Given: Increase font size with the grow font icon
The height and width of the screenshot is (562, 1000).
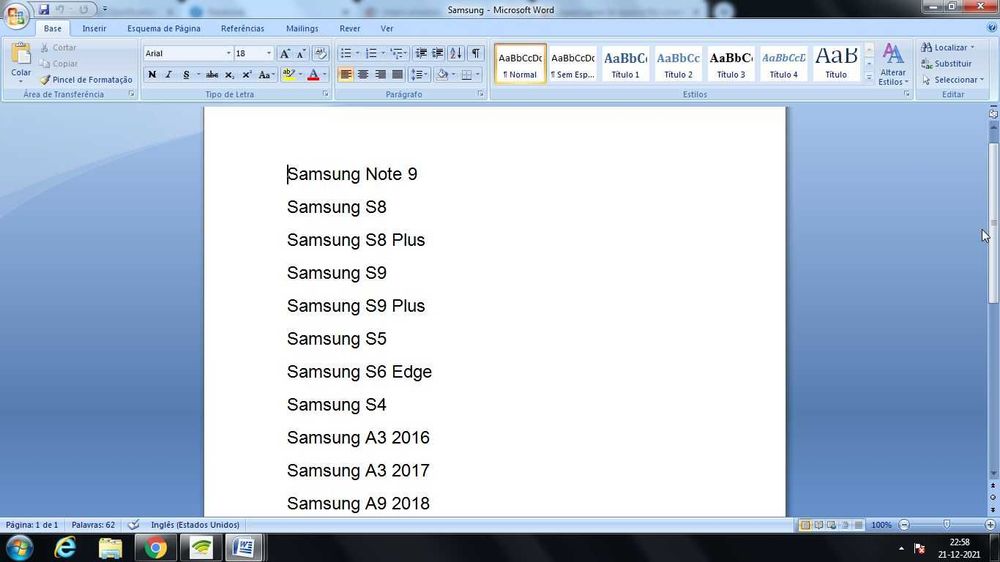Looking at the screenshot, I should 285,54.
